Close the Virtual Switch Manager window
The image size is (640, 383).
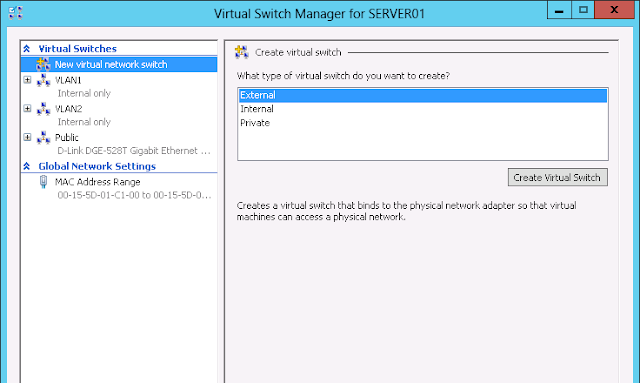click(x=614, y=10)
